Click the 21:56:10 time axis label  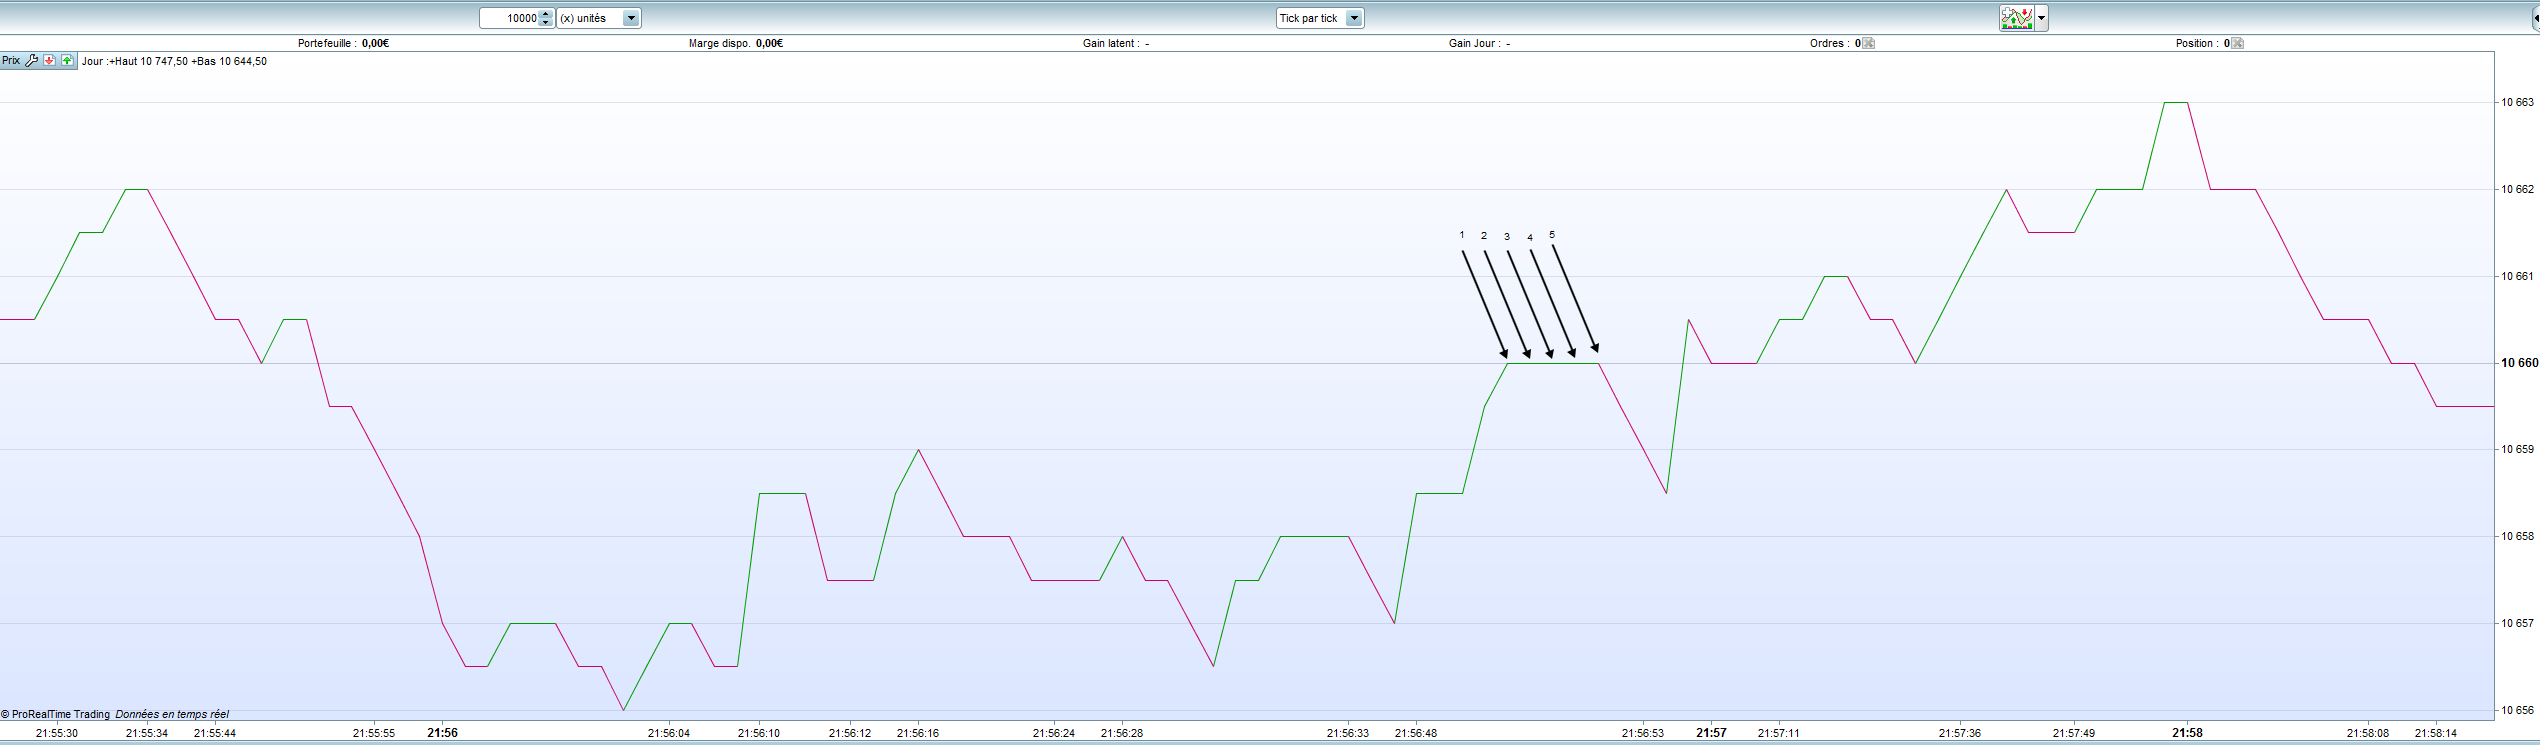pos(759,733)
